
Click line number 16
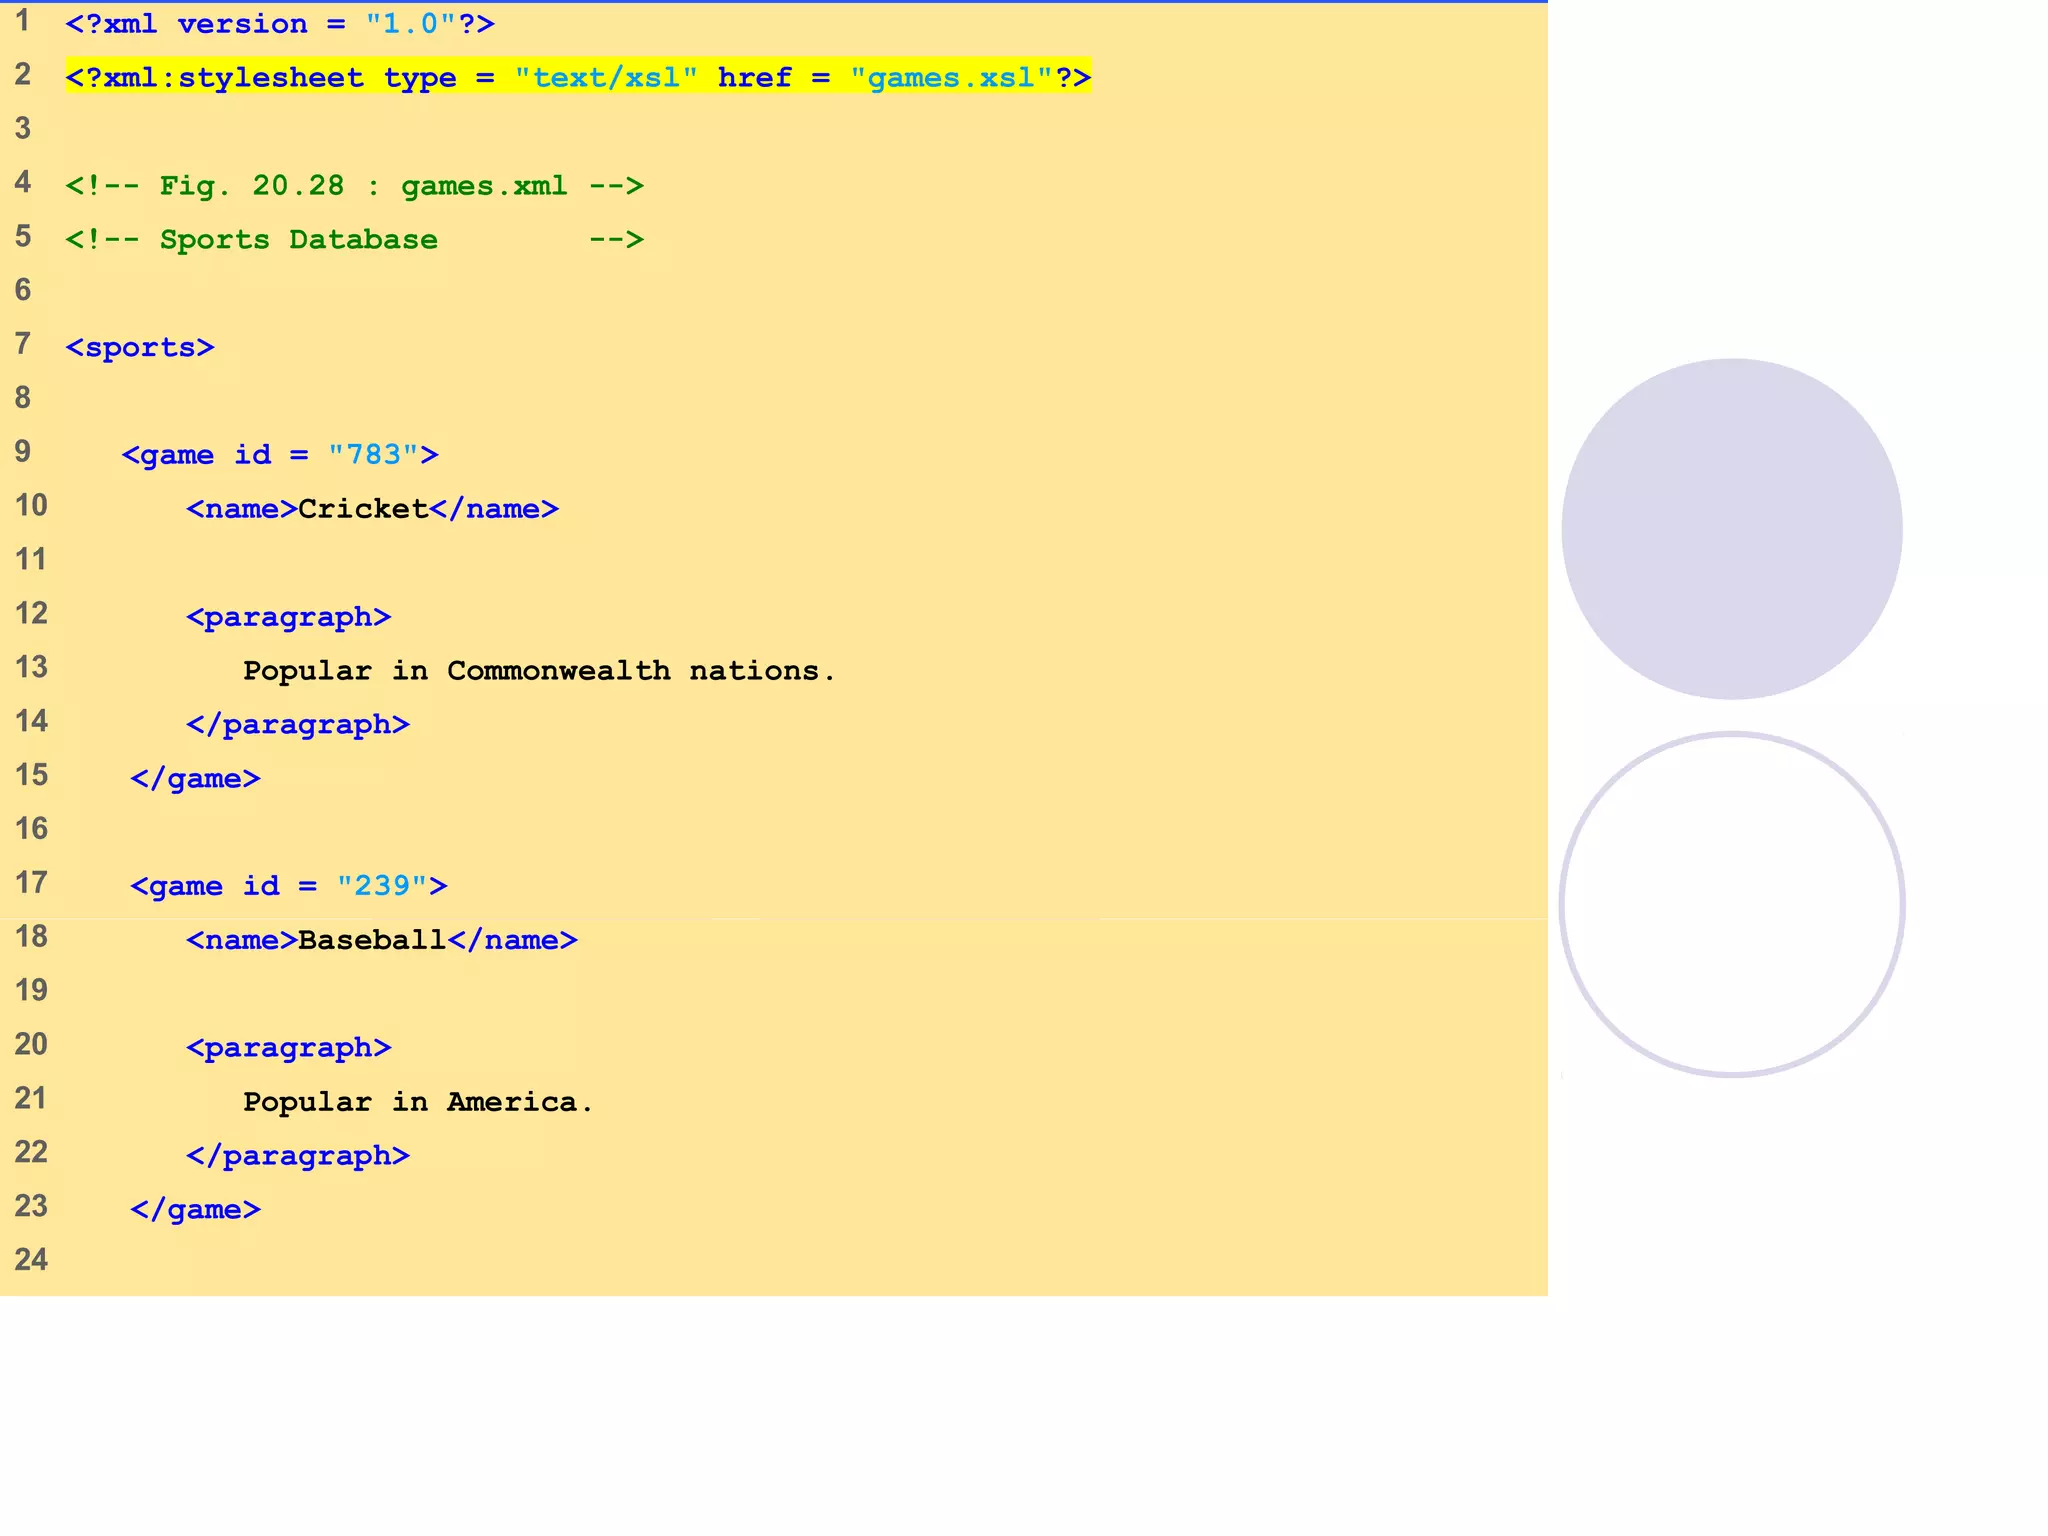coord(31,828)
